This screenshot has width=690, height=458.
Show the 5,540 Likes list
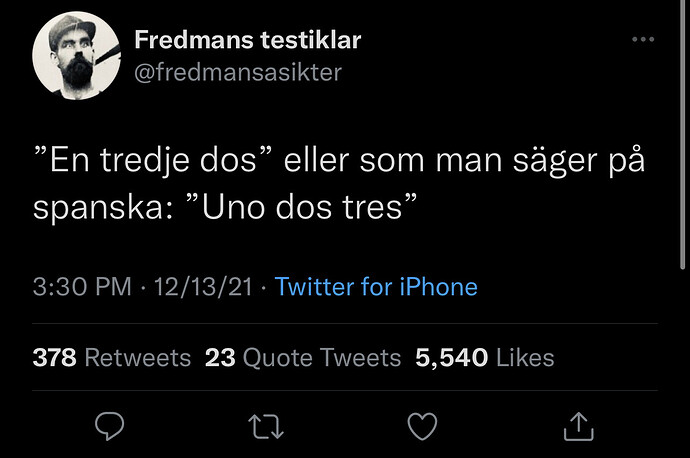484,357
